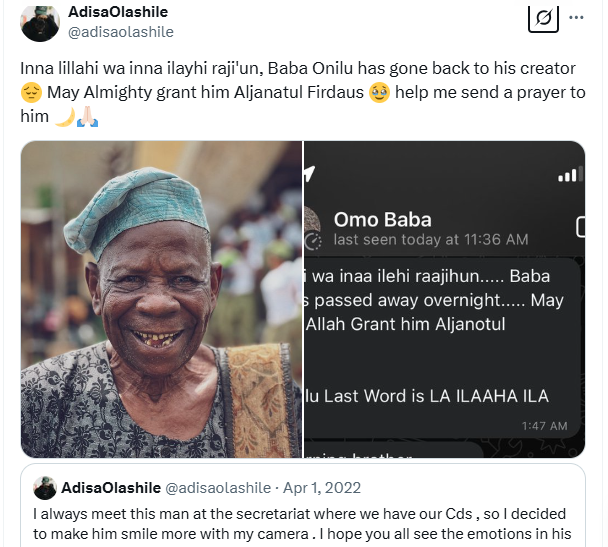Click AdisaOlashile's profile avatar at top
The width and height of the screenshot is (608, 547).
(x=41, y=21)
